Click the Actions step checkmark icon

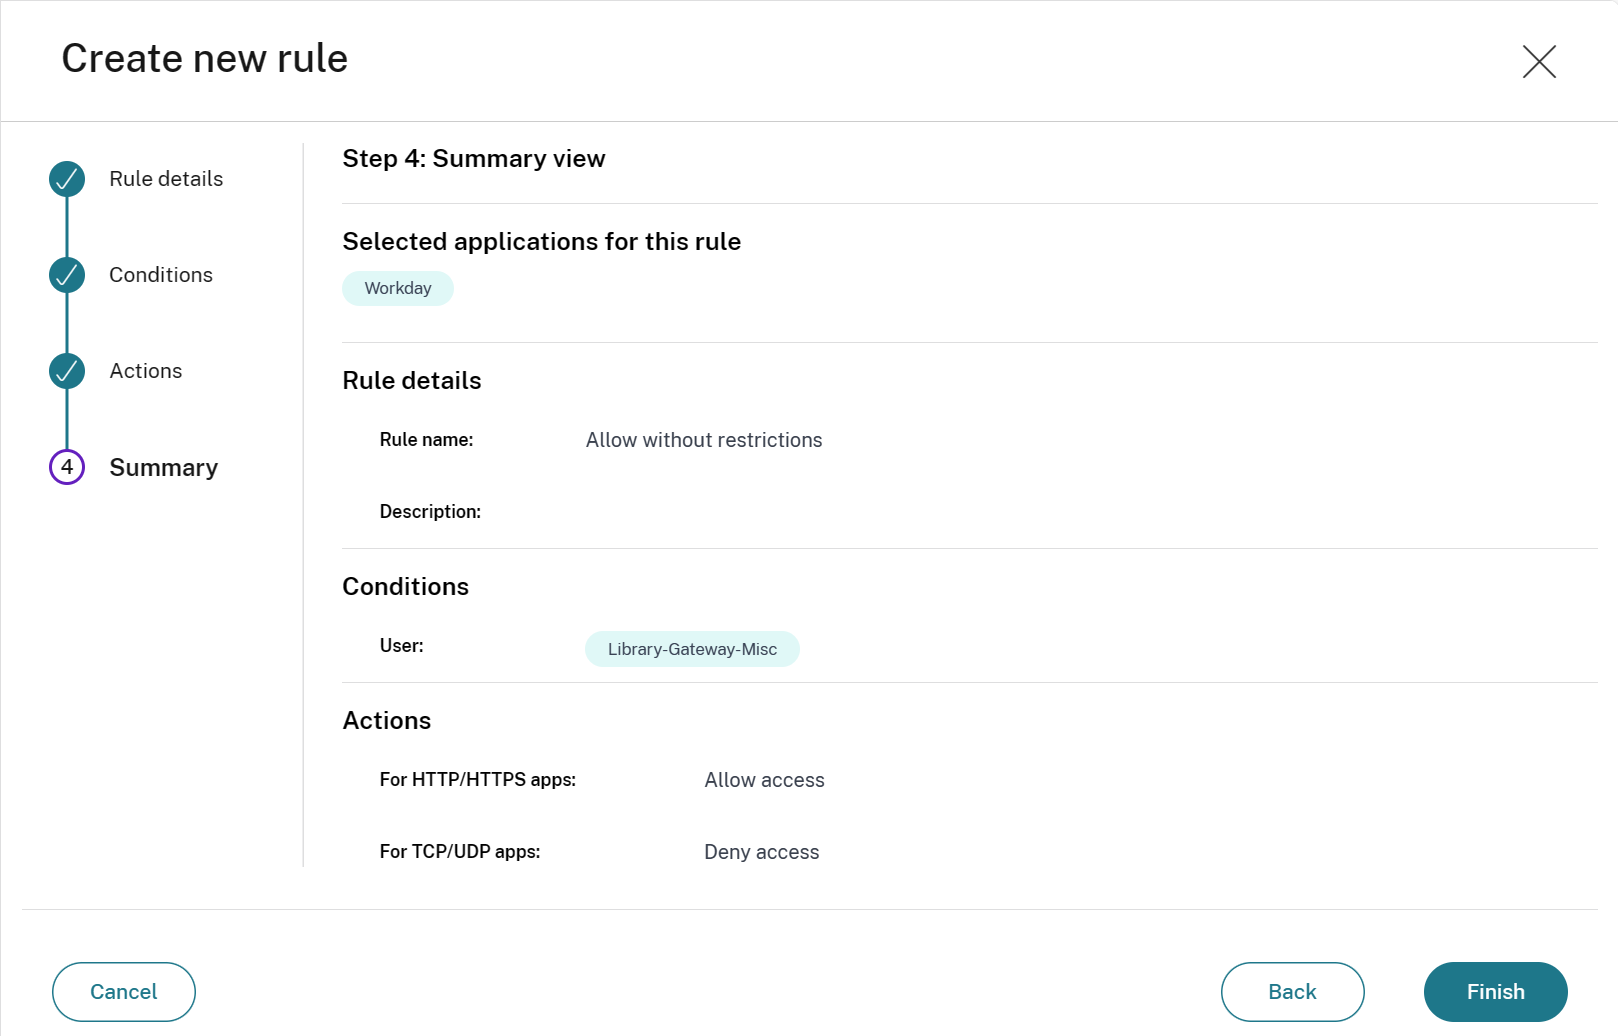tap(67, 371)
